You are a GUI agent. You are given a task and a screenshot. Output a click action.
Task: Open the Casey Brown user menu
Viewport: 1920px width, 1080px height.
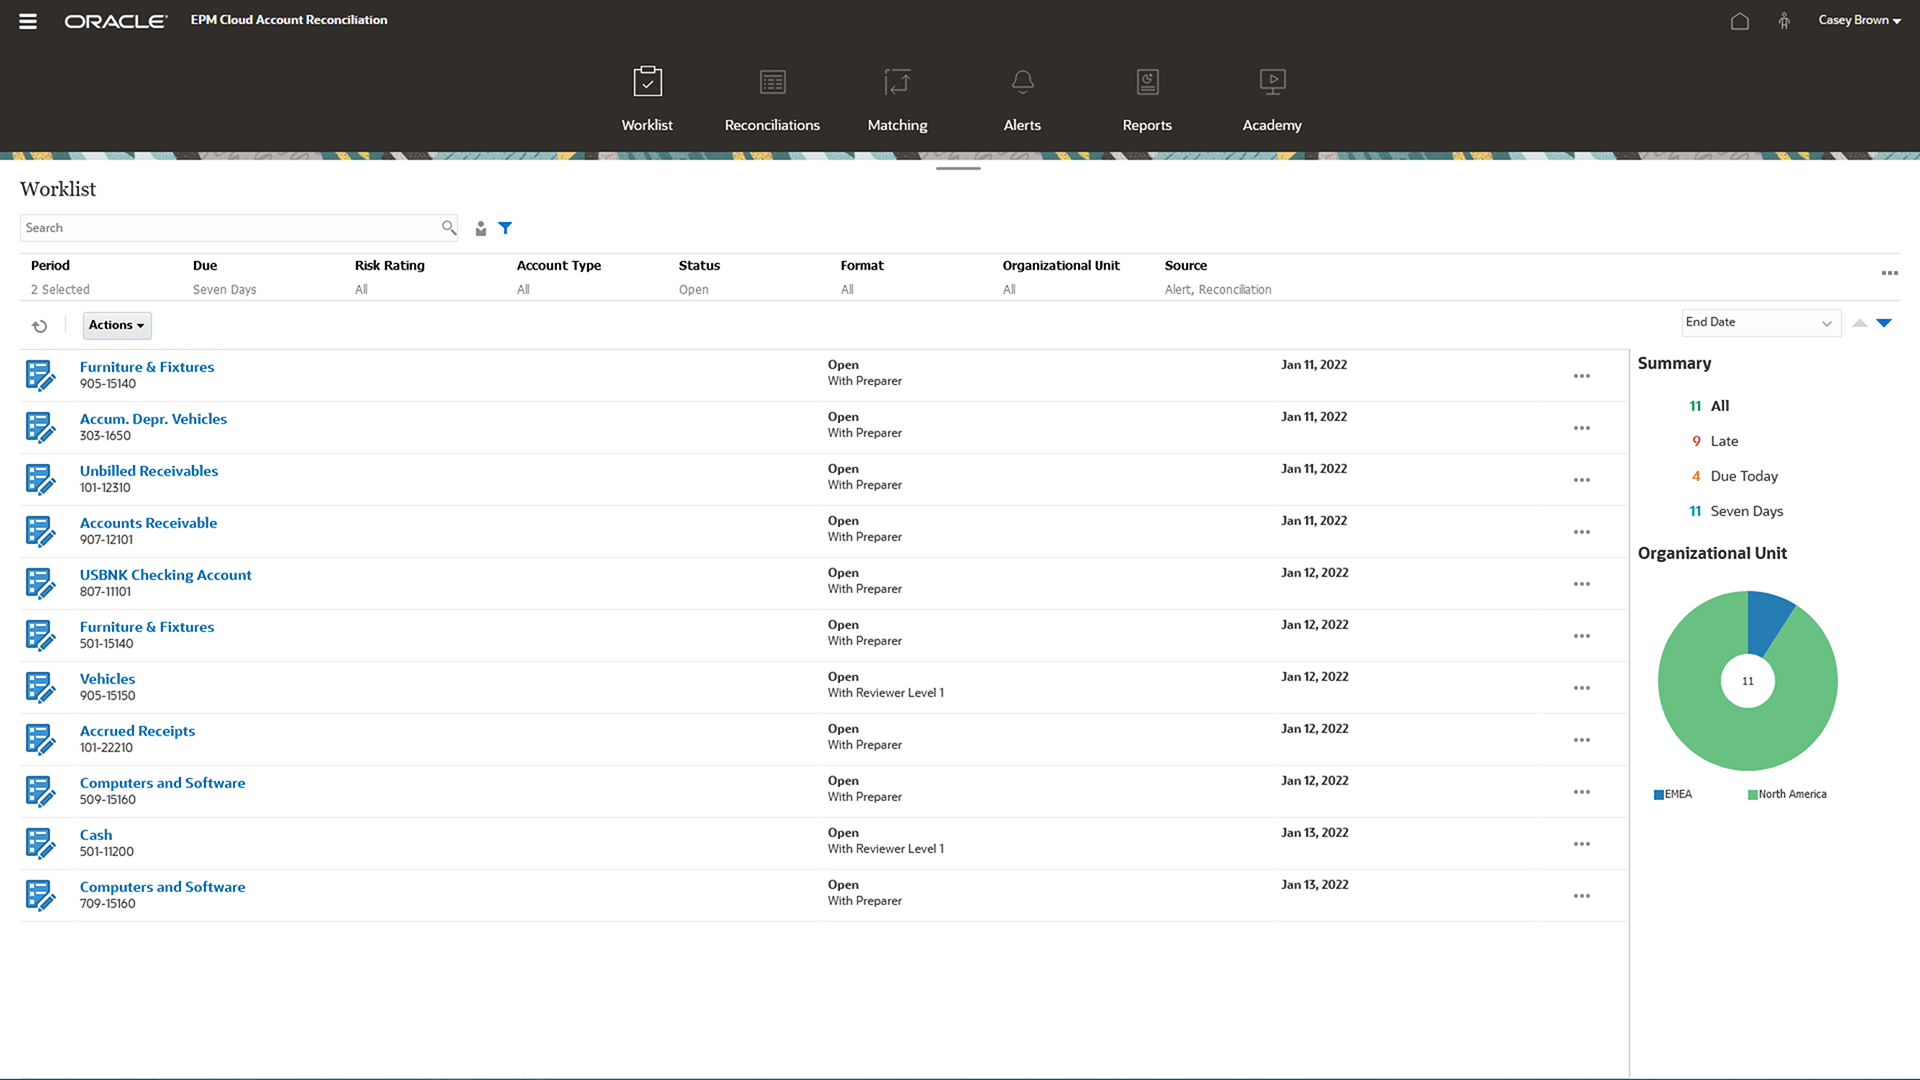click(x=1857, y=20)
